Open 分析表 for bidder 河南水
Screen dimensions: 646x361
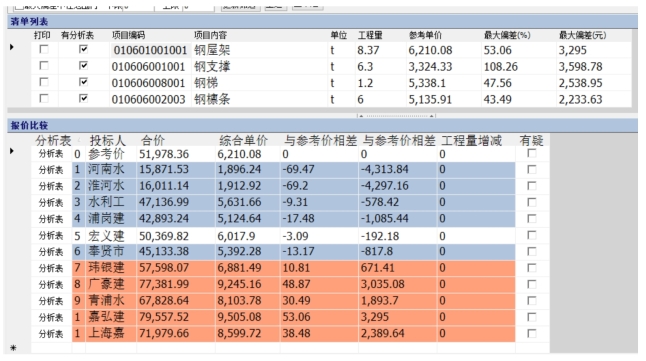[x=51, y=170]
